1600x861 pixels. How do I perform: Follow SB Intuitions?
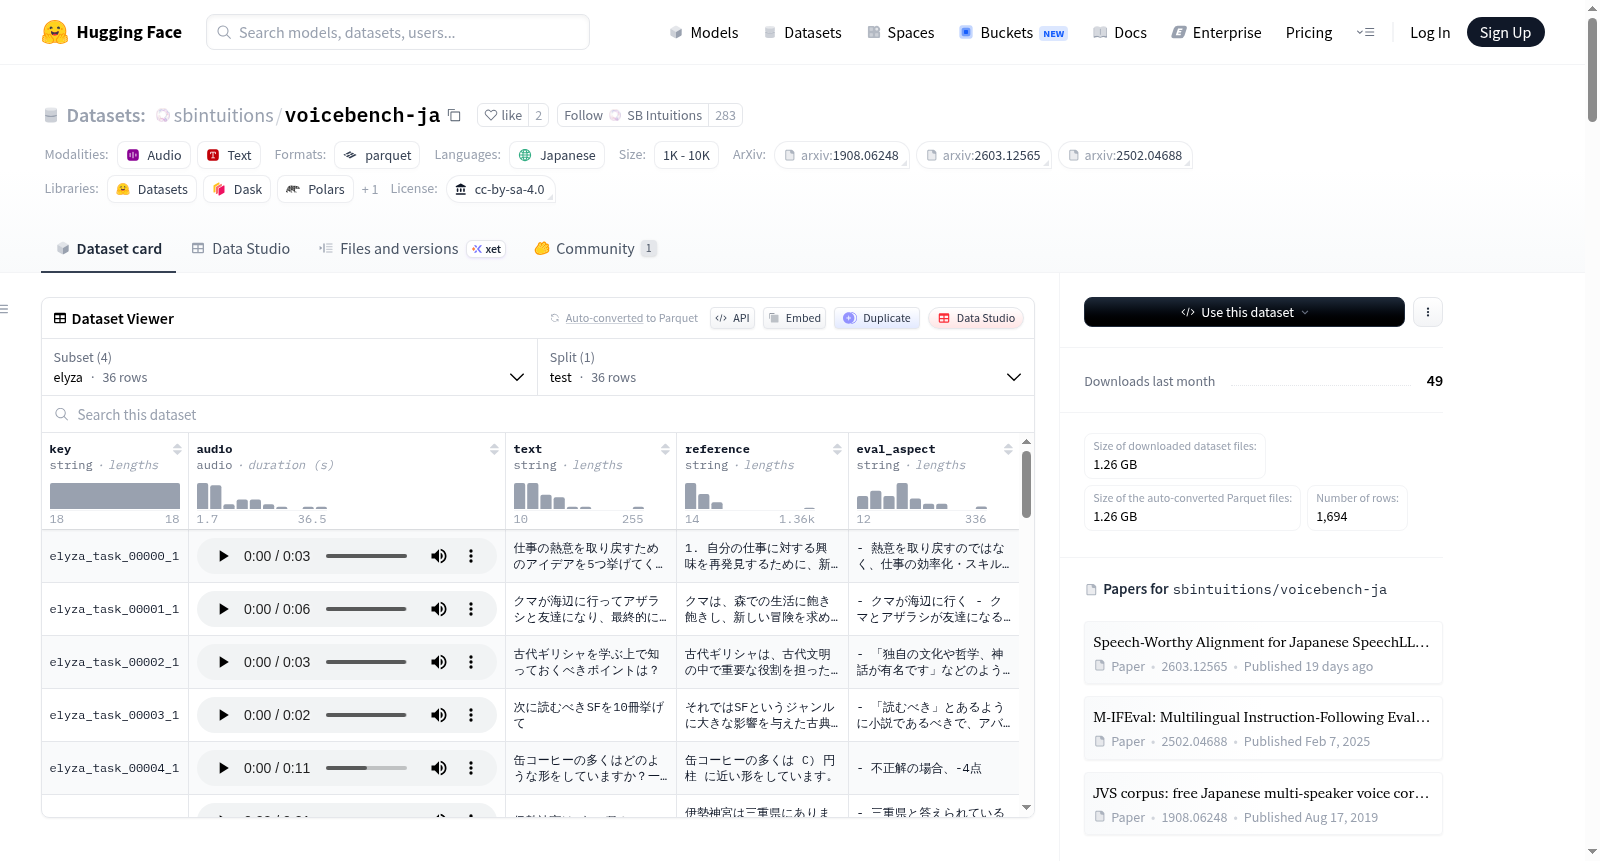(633, 115)
